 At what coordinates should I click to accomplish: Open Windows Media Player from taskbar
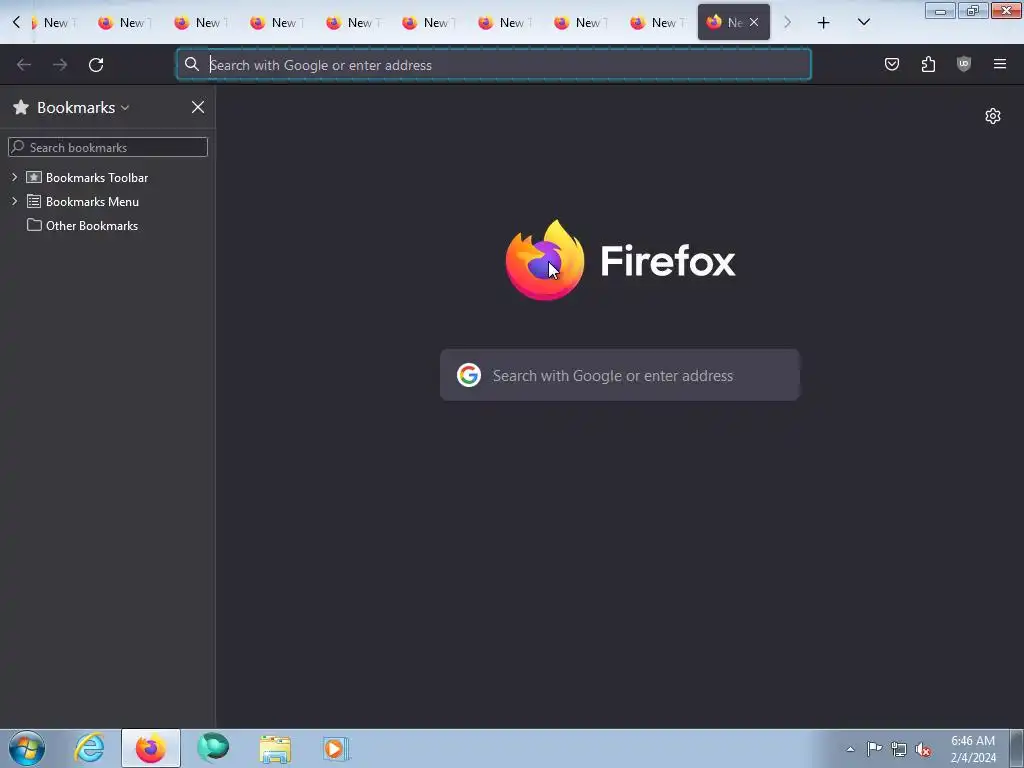pos(336,748)
